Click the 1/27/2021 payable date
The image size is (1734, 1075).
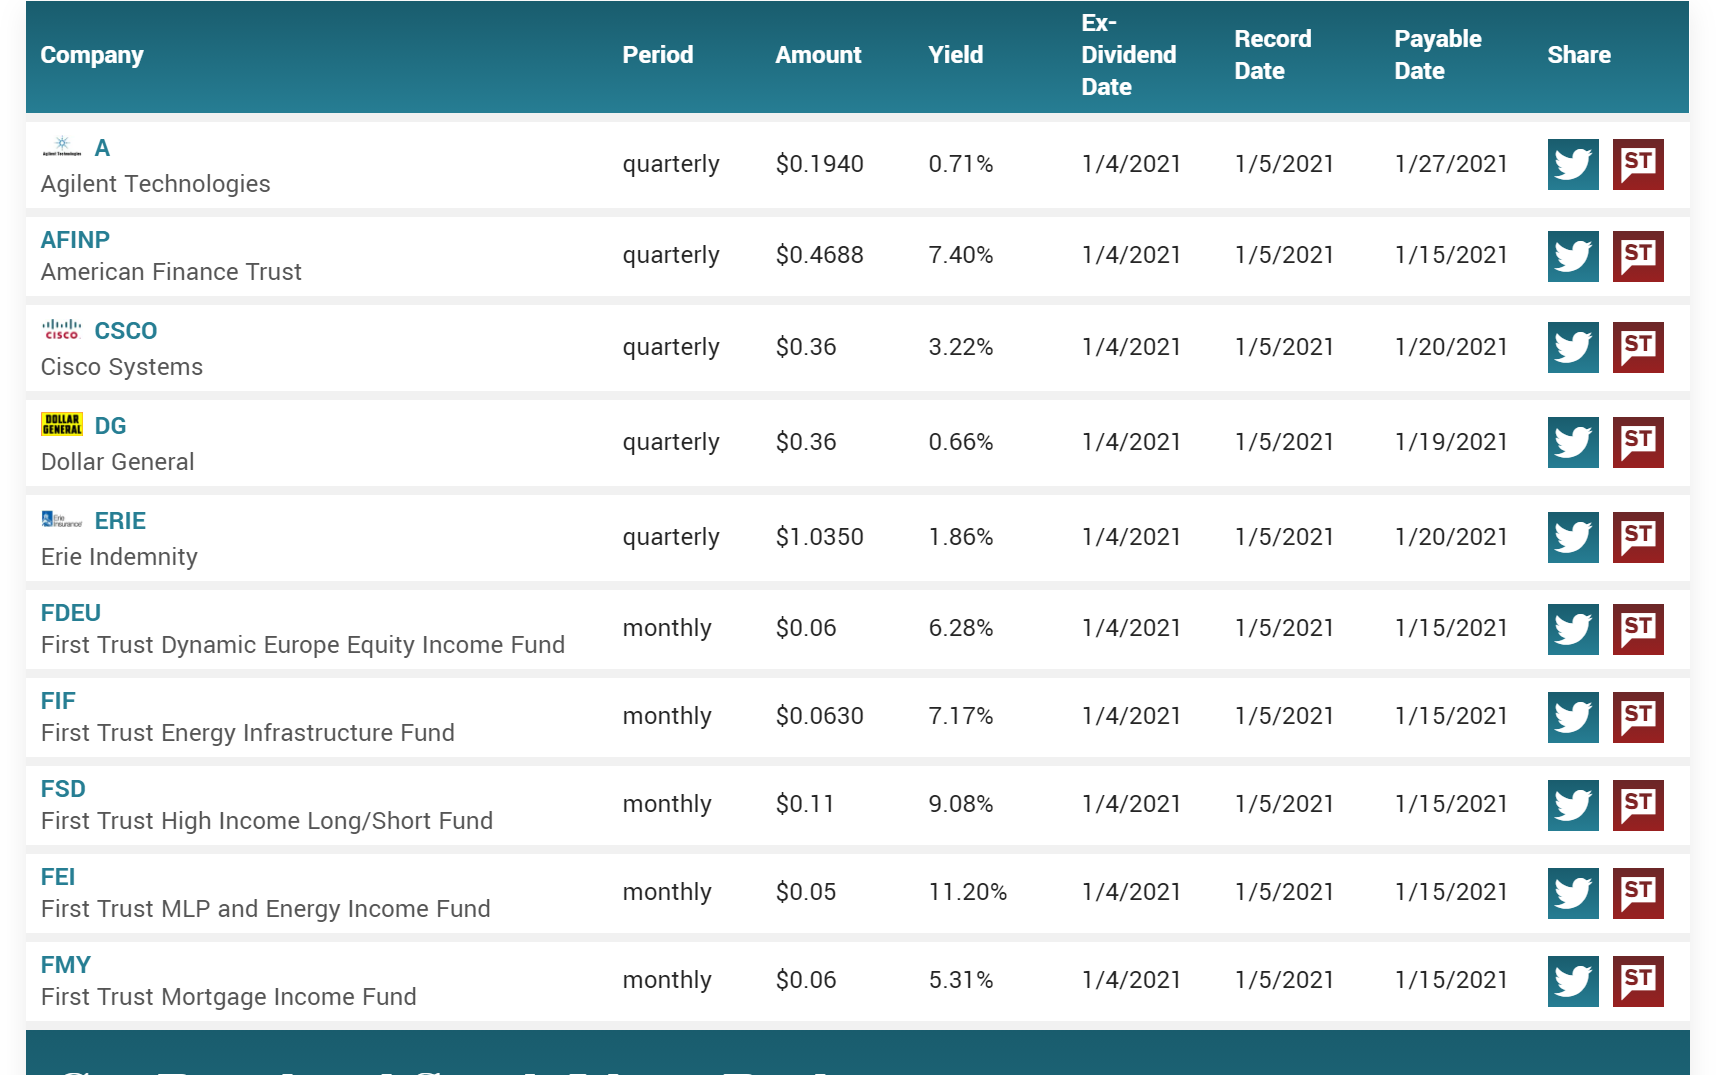pyautogui.click(x=1451, y=164)
